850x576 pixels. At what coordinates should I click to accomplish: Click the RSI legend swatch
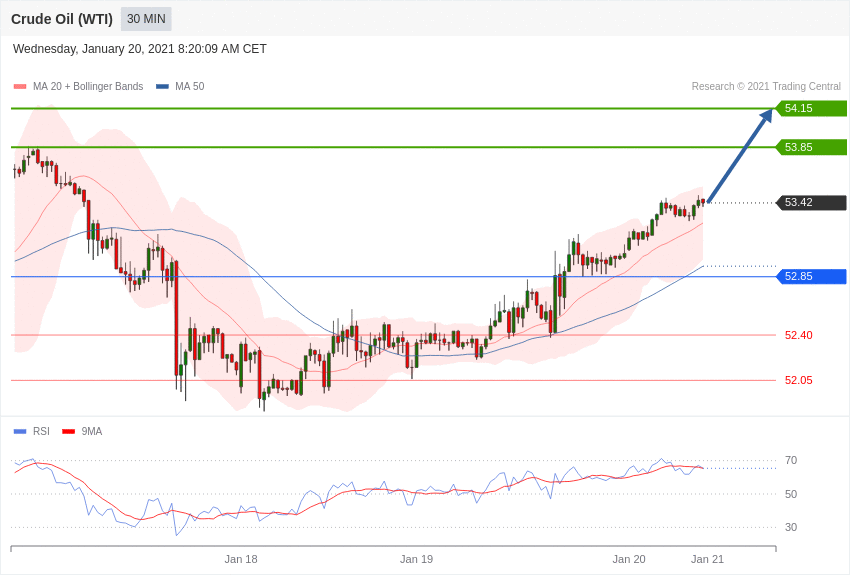coord(20,431)
